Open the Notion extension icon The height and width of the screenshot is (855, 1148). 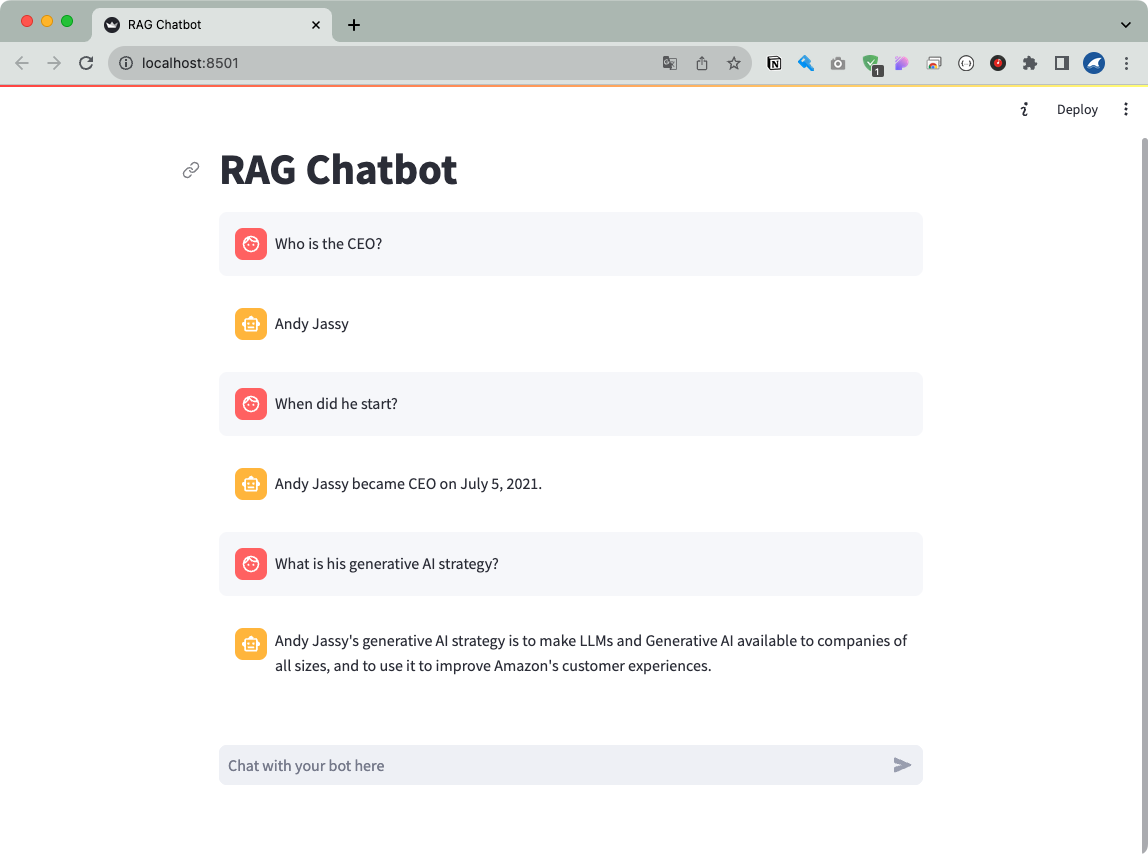(x=774, y=63)
